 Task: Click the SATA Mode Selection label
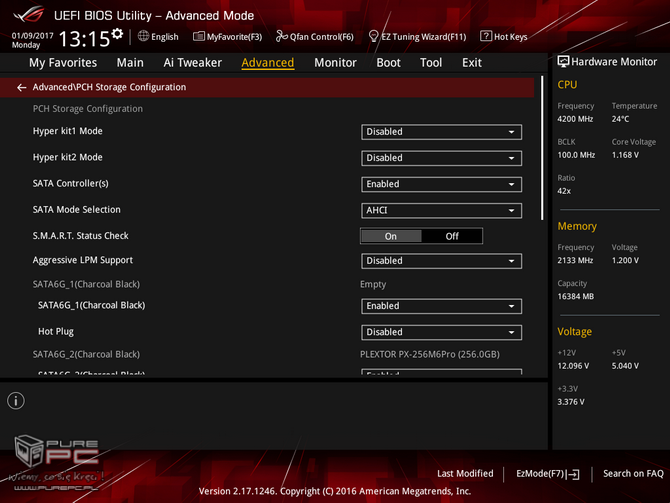click(x=76, y=210)
